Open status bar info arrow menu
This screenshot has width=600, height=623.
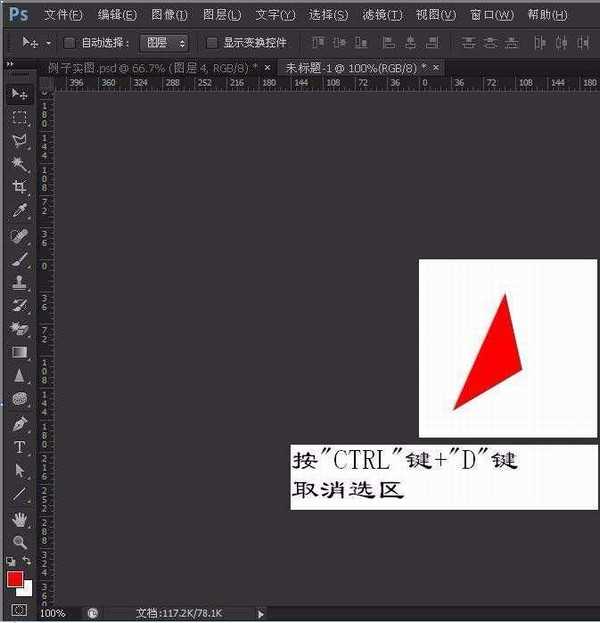click(x=261, y=614)
